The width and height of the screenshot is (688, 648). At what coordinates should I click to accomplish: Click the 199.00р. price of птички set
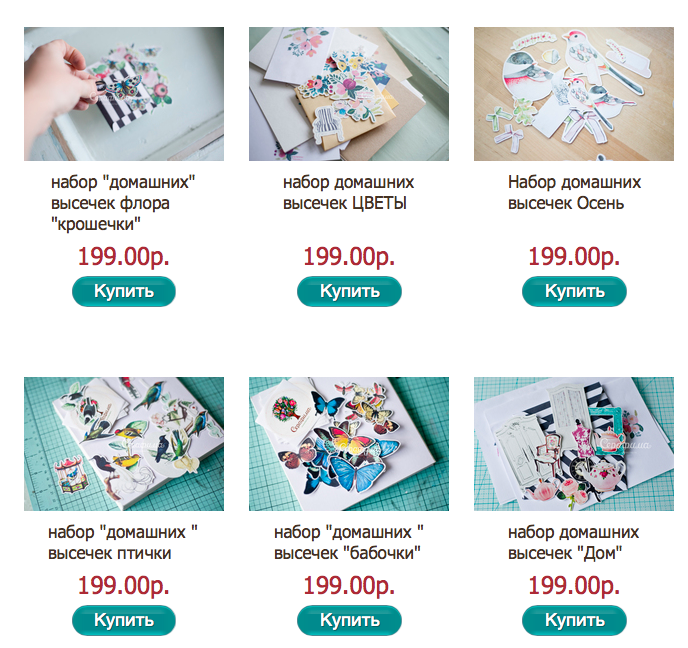click(123, 585)
